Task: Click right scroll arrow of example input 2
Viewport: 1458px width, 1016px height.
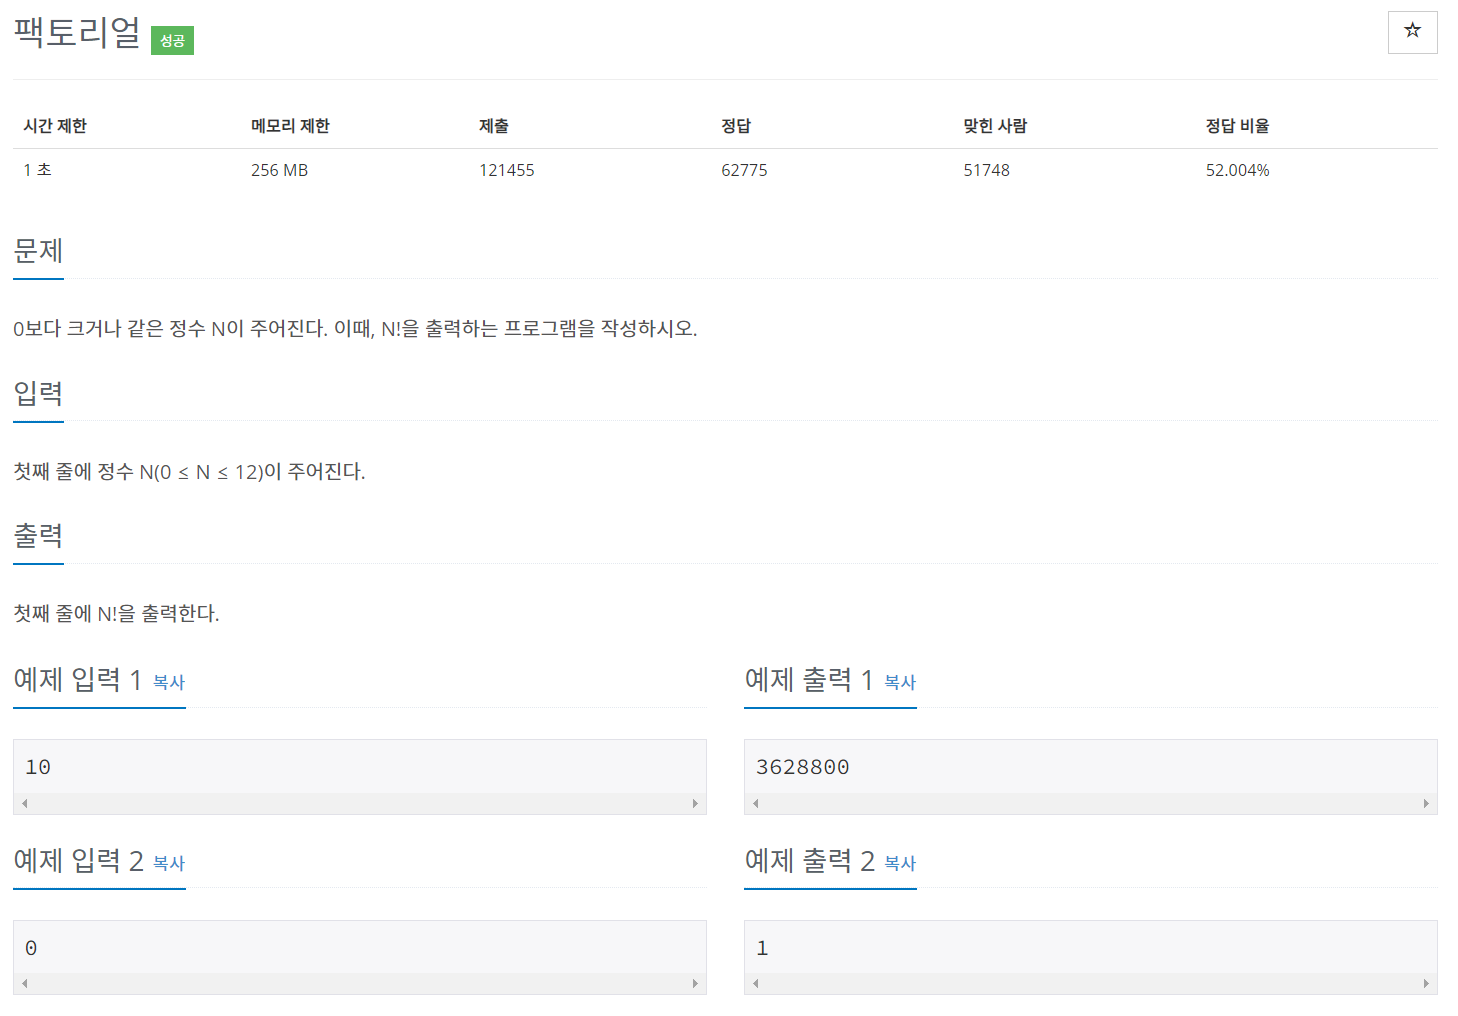Action: point(695,983)
